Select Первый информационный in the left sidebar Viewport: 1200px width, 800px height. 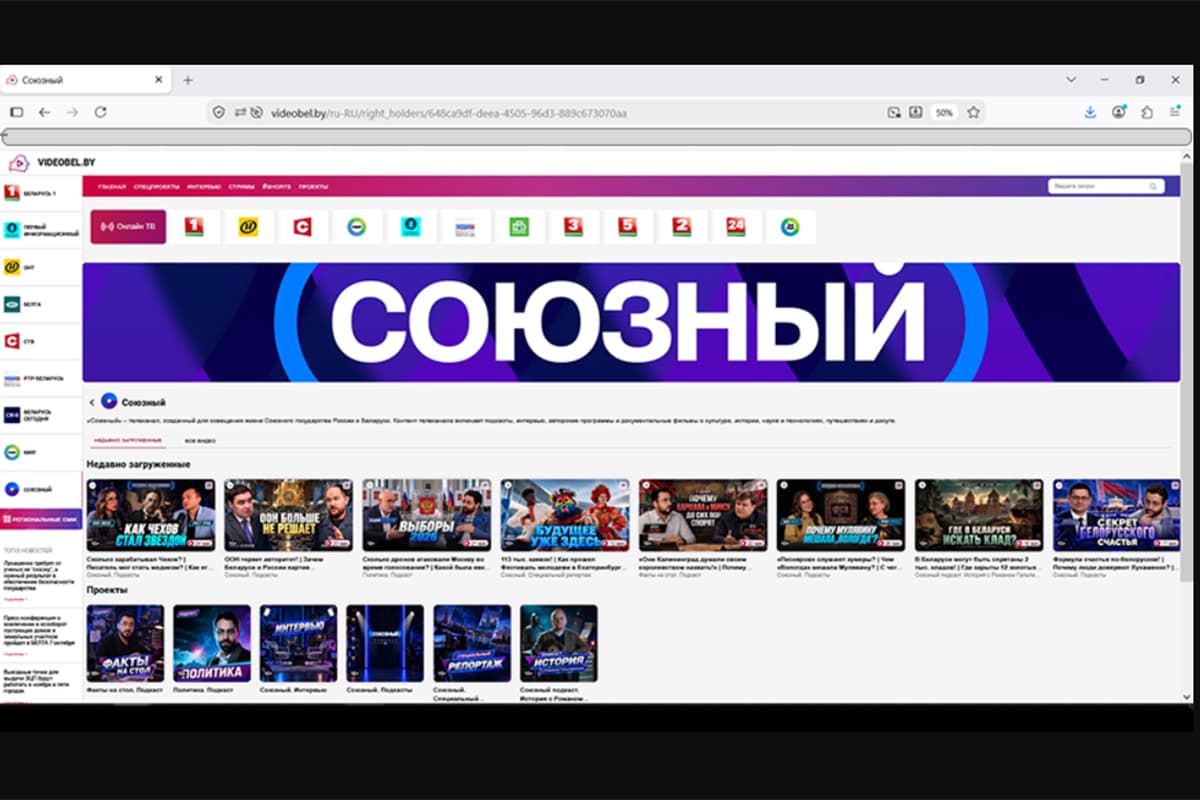point(41,230)
